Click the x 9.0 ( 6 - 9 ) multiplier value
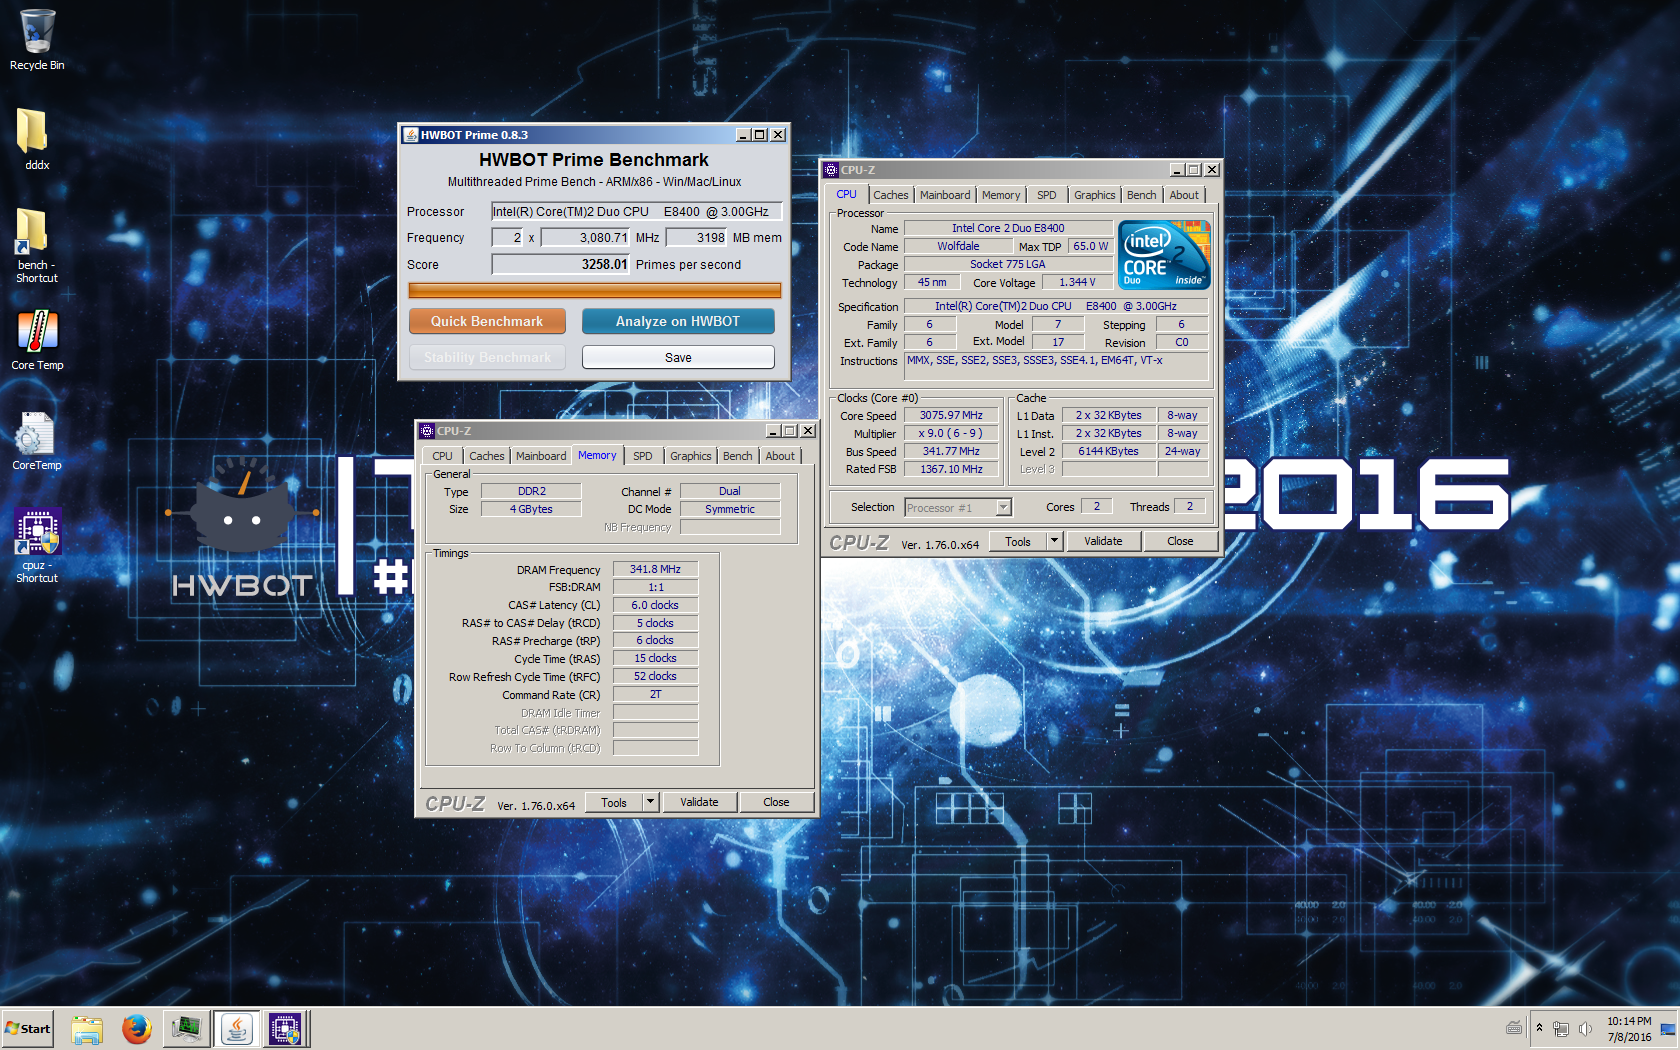Viewport: 1680px width, 1050px height. 951,433
